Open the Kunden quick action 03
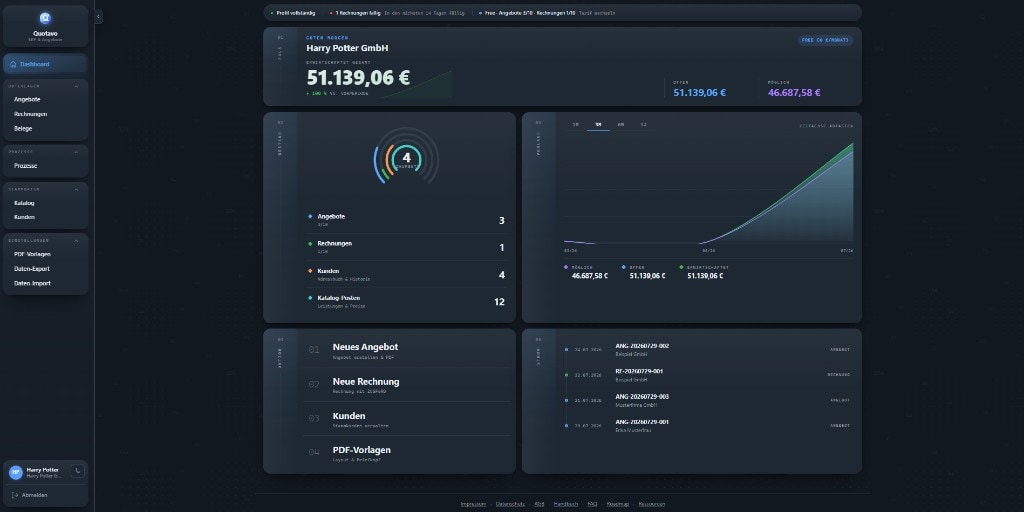Viewport: 1024px width, 512px height. (406, 419)
